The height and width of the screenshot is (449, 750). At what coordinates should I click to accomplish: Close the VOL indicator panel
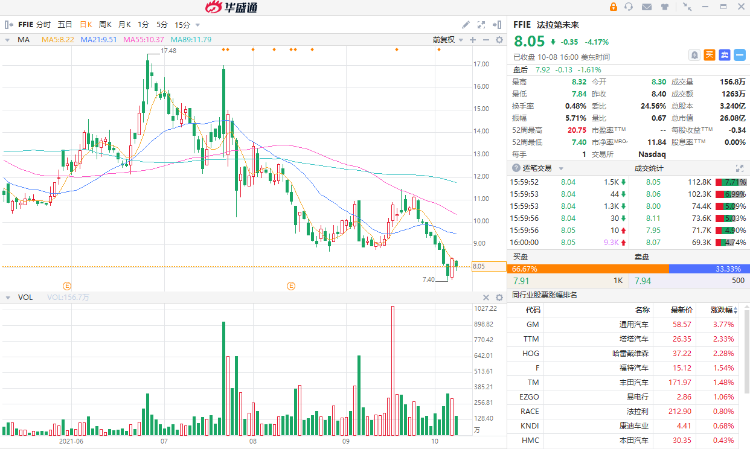coord(486,297)
